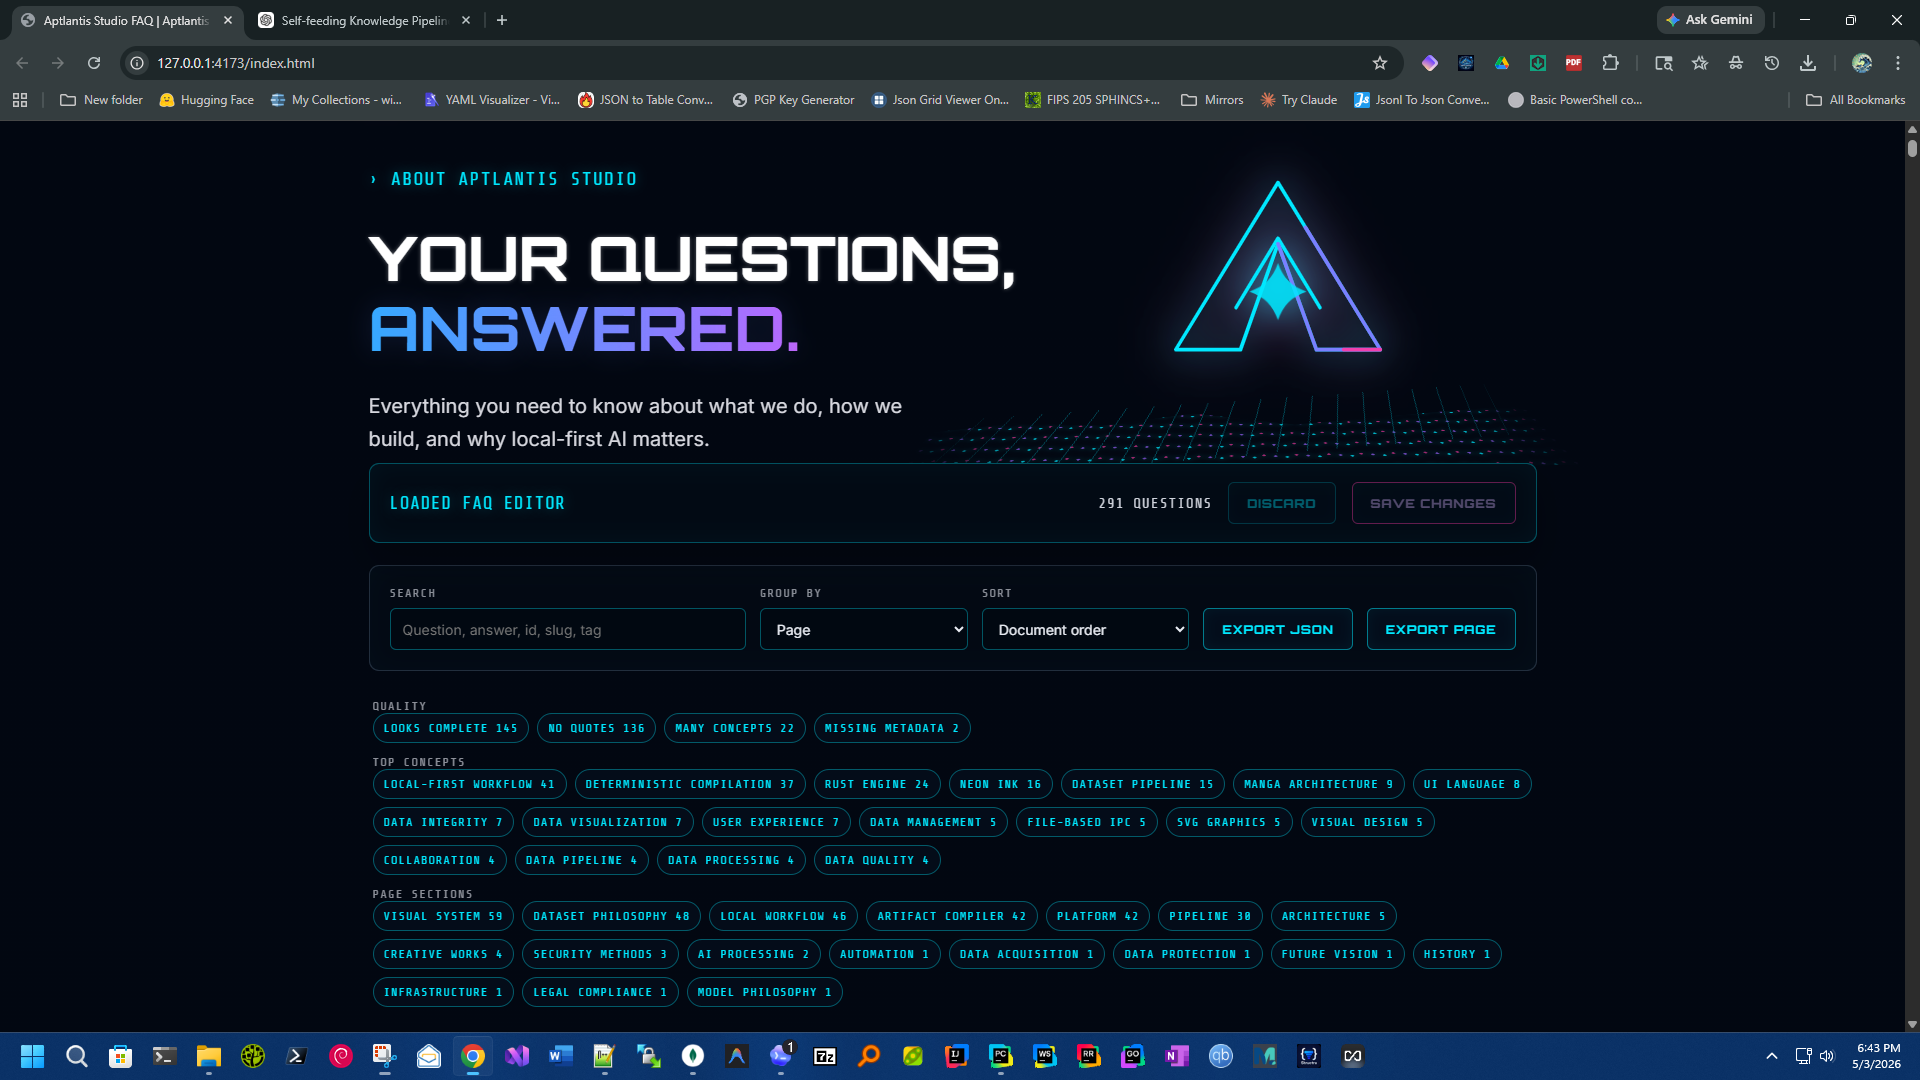1920x1080 pixels.
Task: Reload the page with the refresh icon
Action: tap(94, 63)
